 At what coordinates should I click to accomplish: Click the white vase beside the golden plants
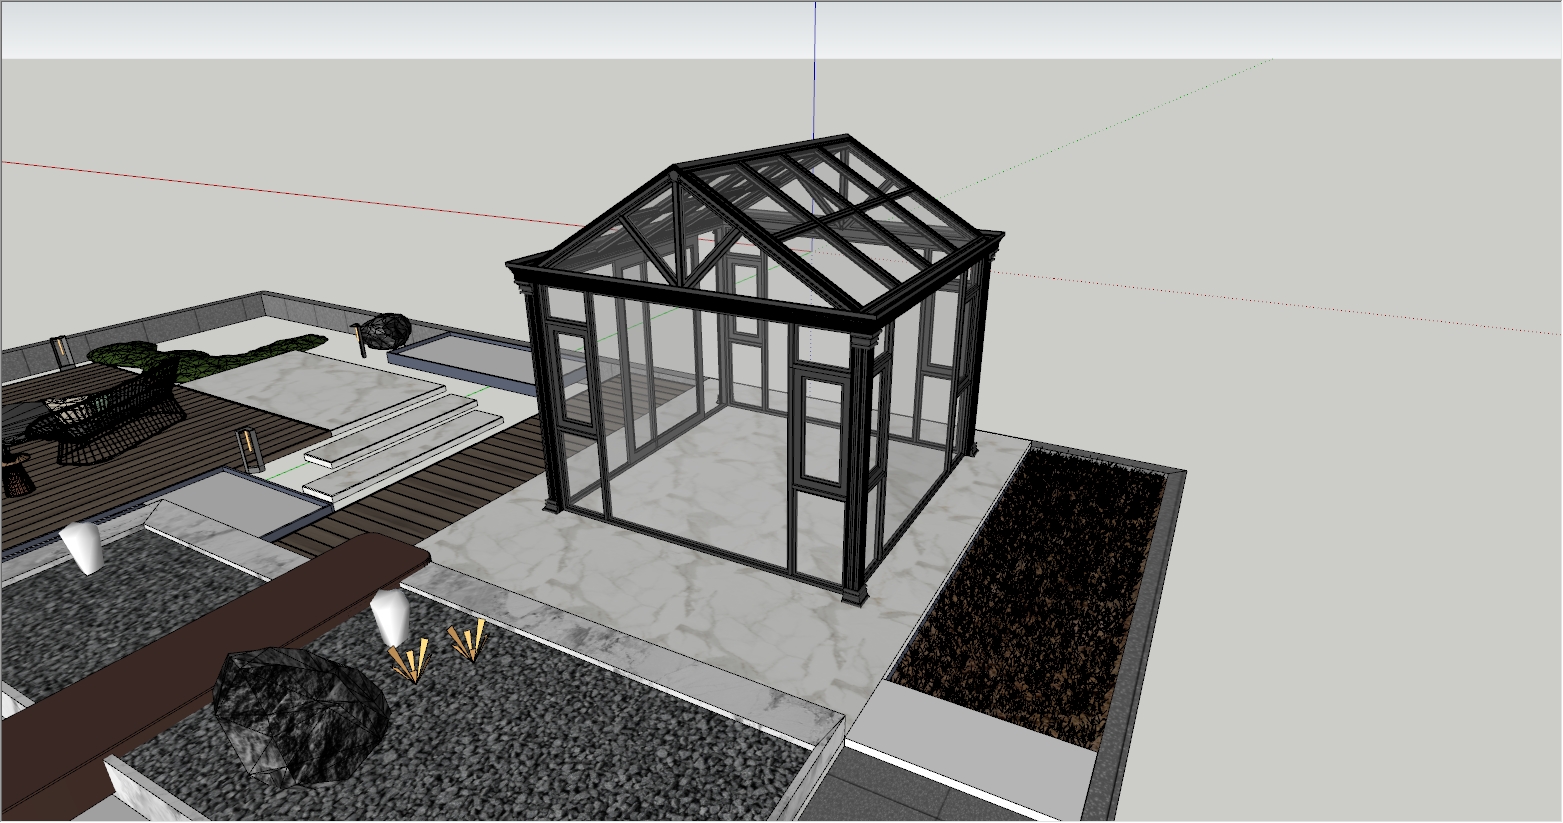[389, 617]
